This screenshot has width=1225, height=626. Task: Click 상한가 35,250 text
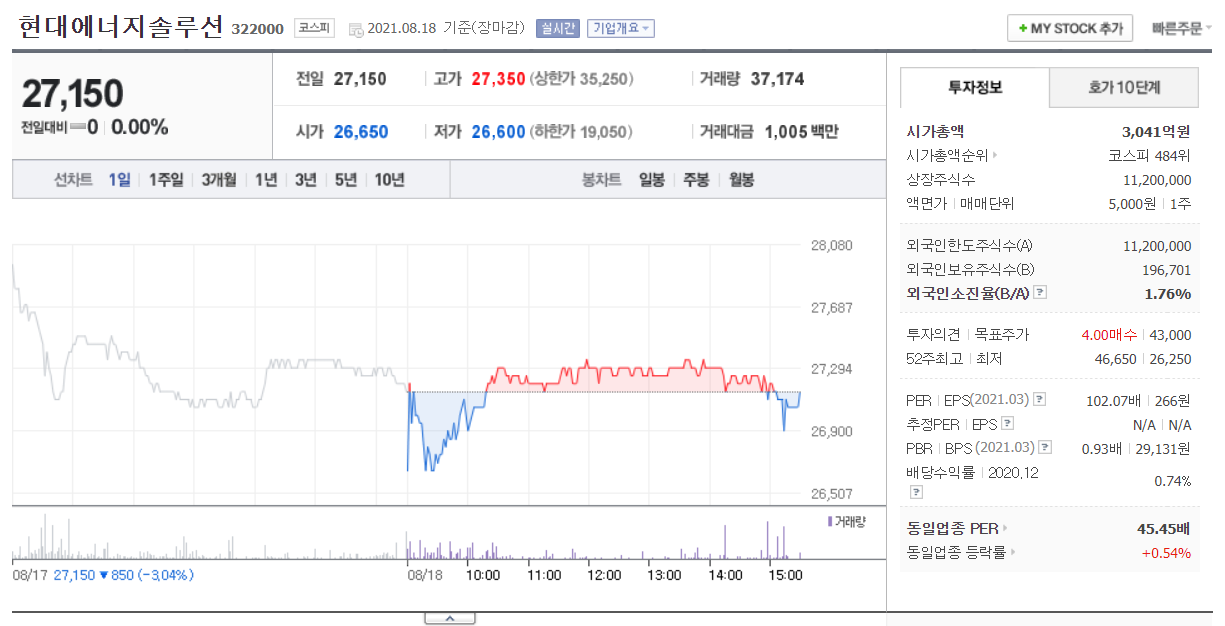point(583,79)
